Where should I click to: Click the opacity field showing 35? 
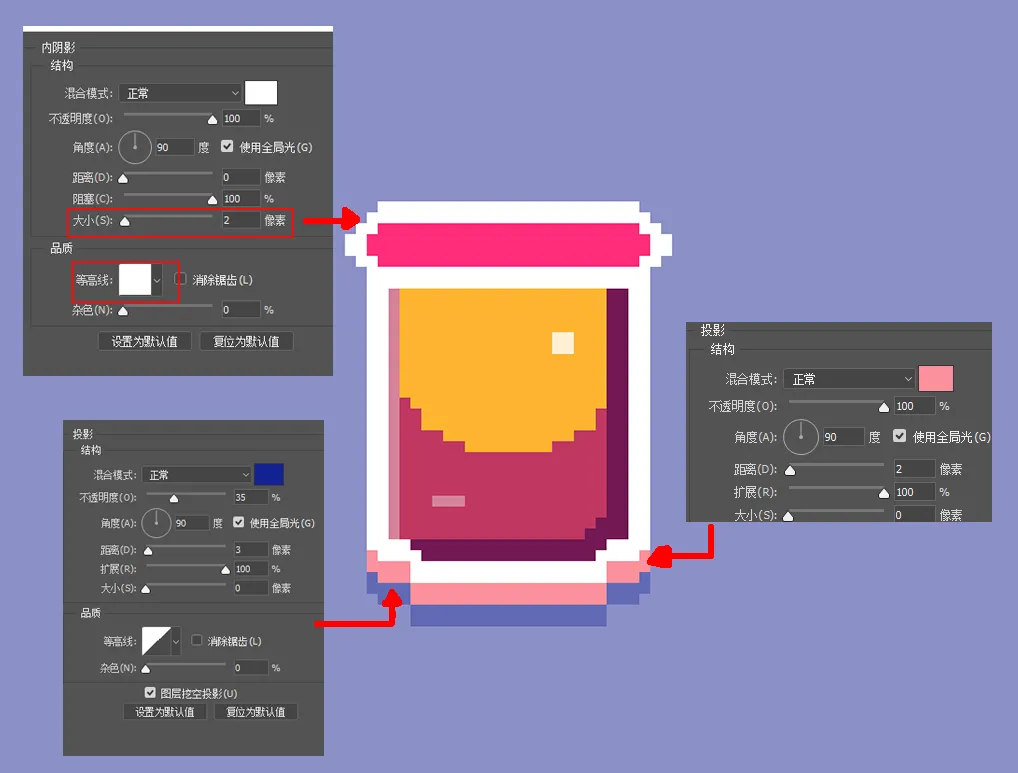point(251,497)
